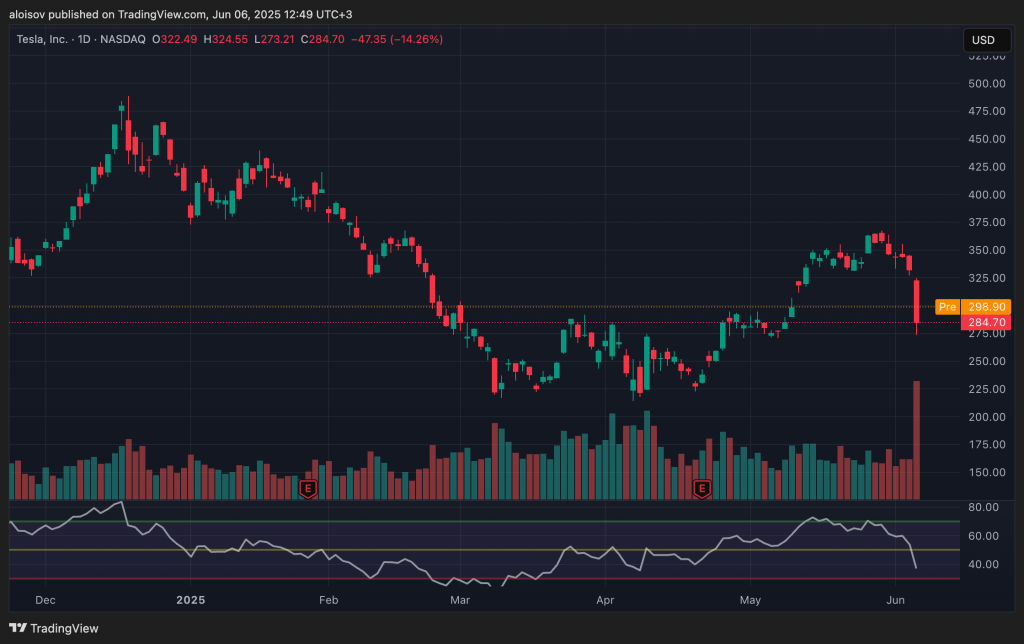1024x644 pixels.
Task: Click the open value O322.49
Action: [x=174, y=39]
